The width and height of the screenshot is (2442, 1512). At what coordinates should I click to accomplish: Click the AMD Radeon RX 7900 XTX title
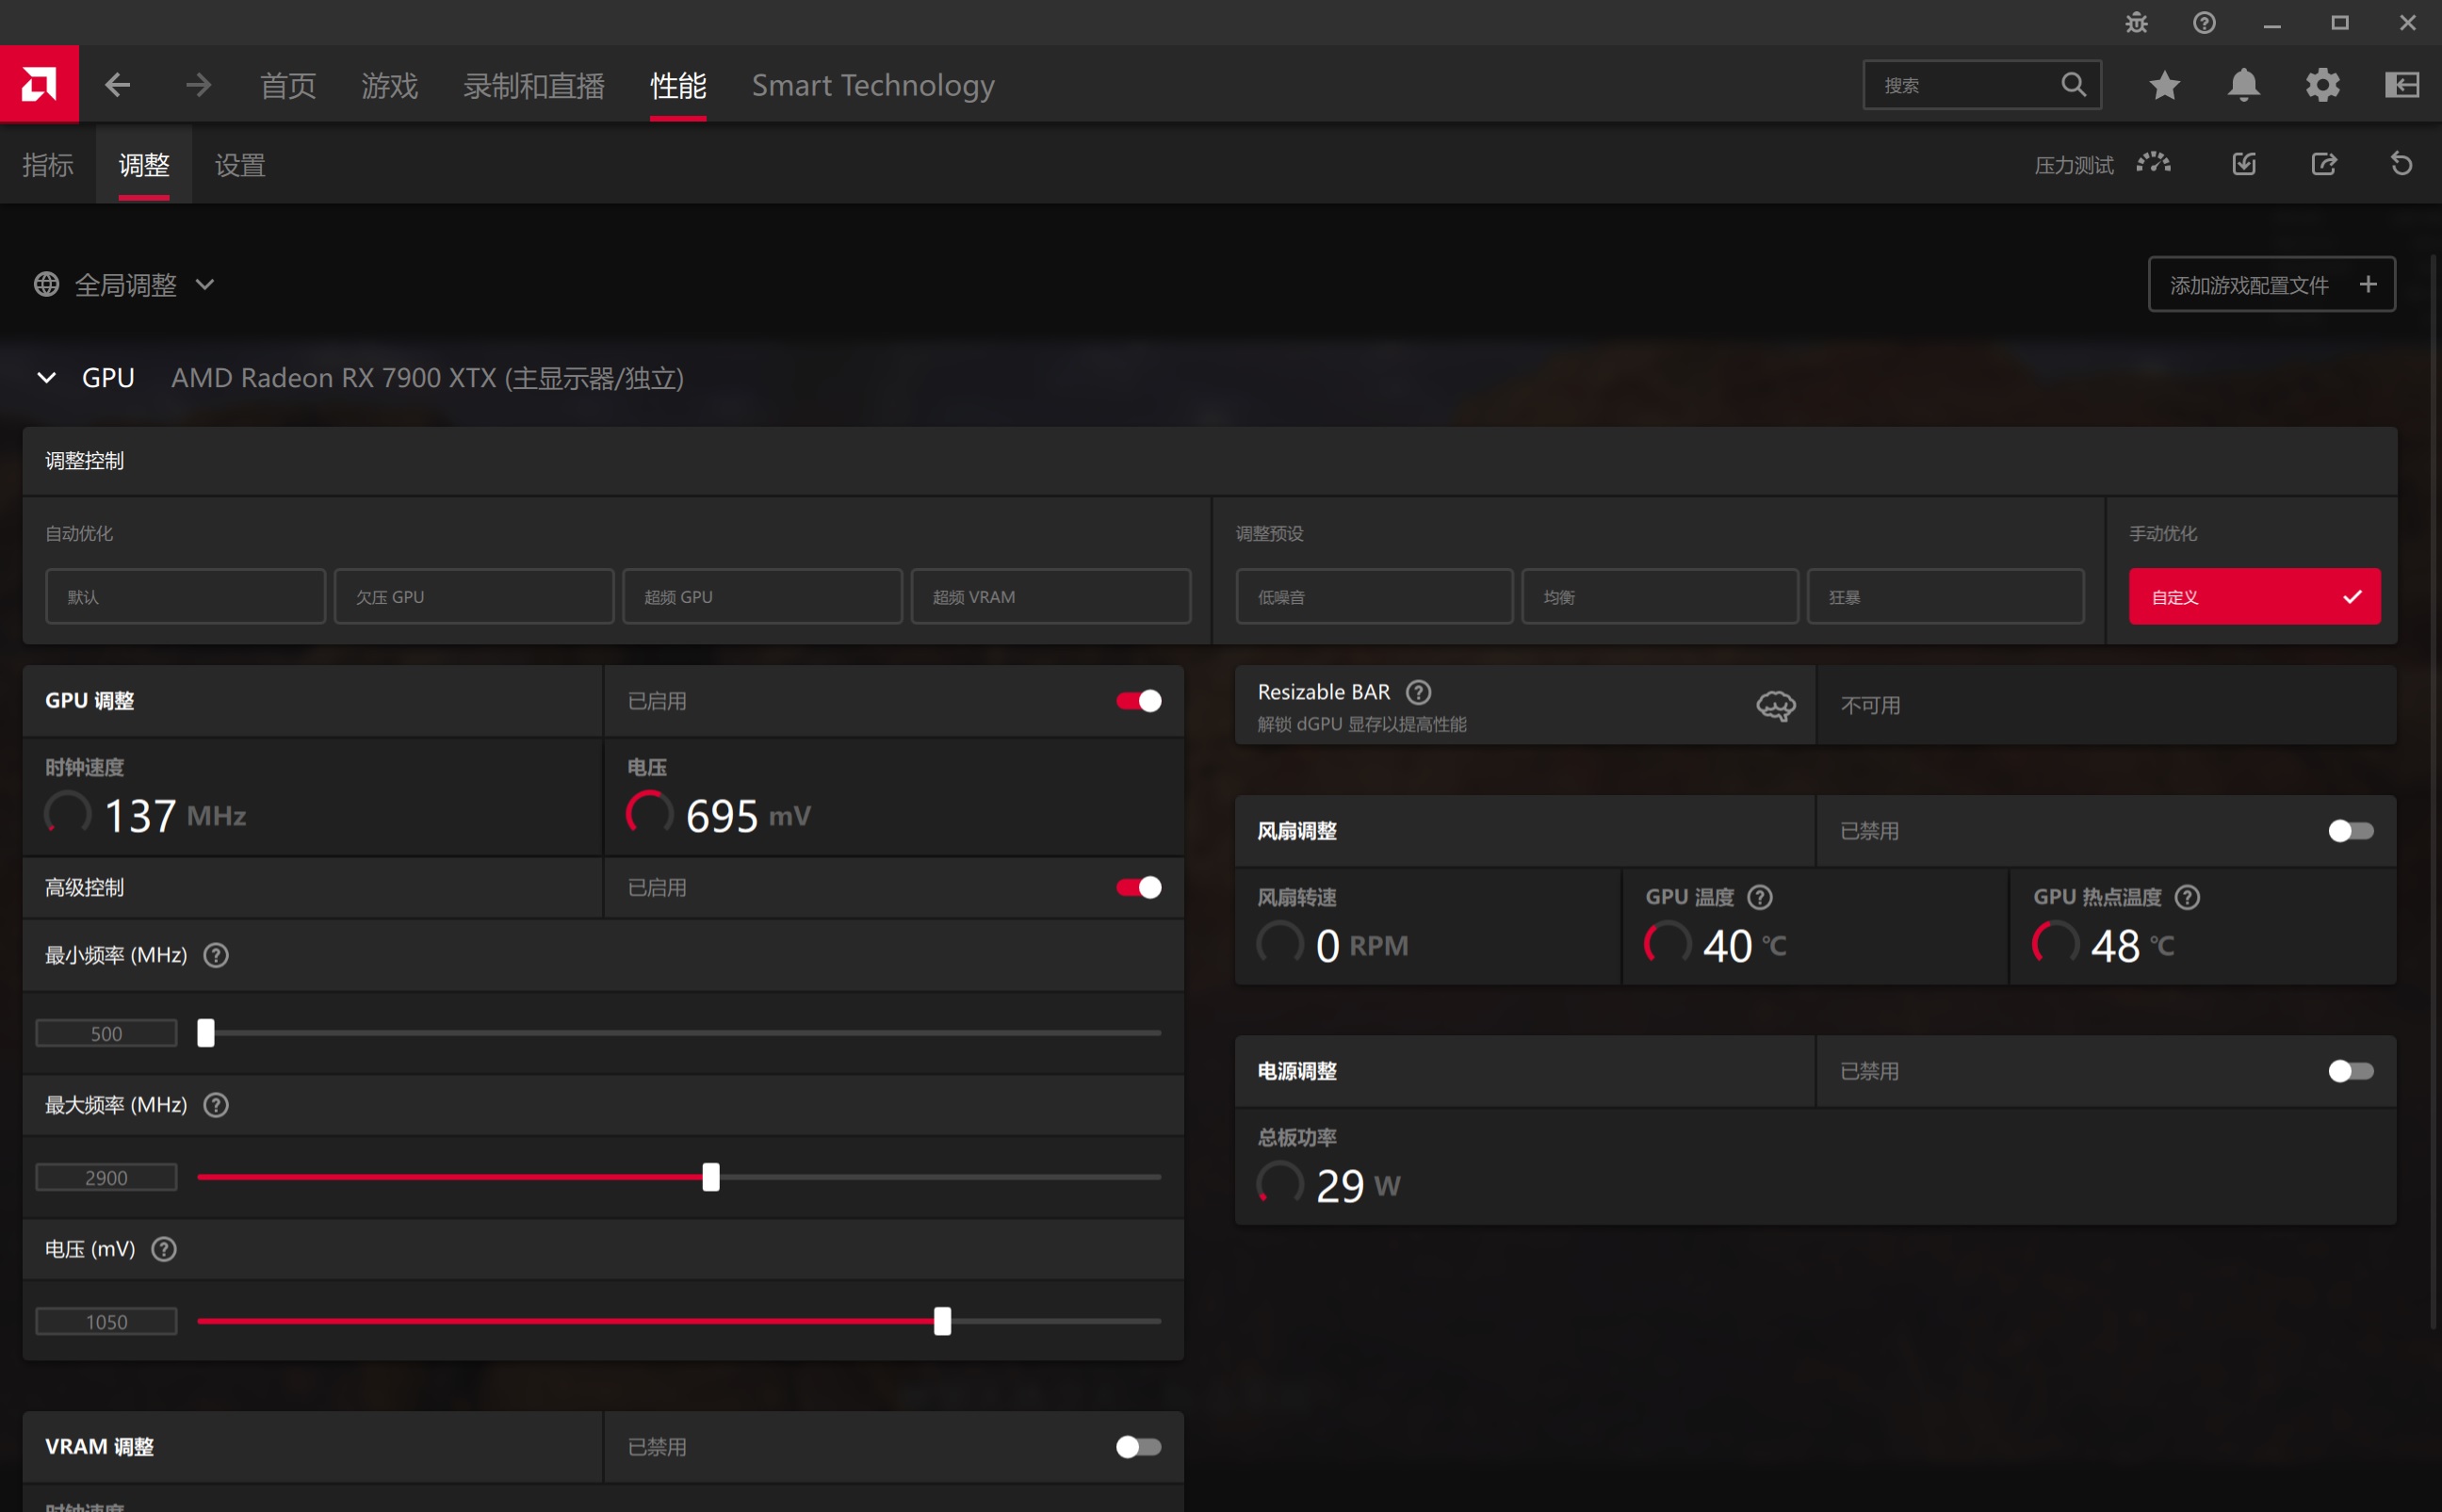point(427,378)
